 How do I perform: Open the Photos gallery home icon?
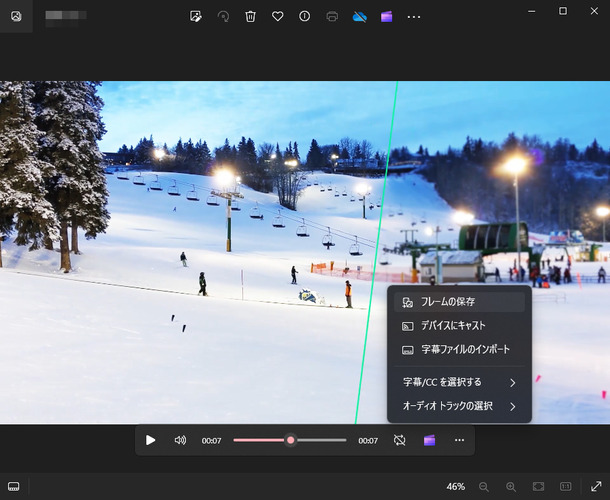pyautogui.click(x=16, y=16)
